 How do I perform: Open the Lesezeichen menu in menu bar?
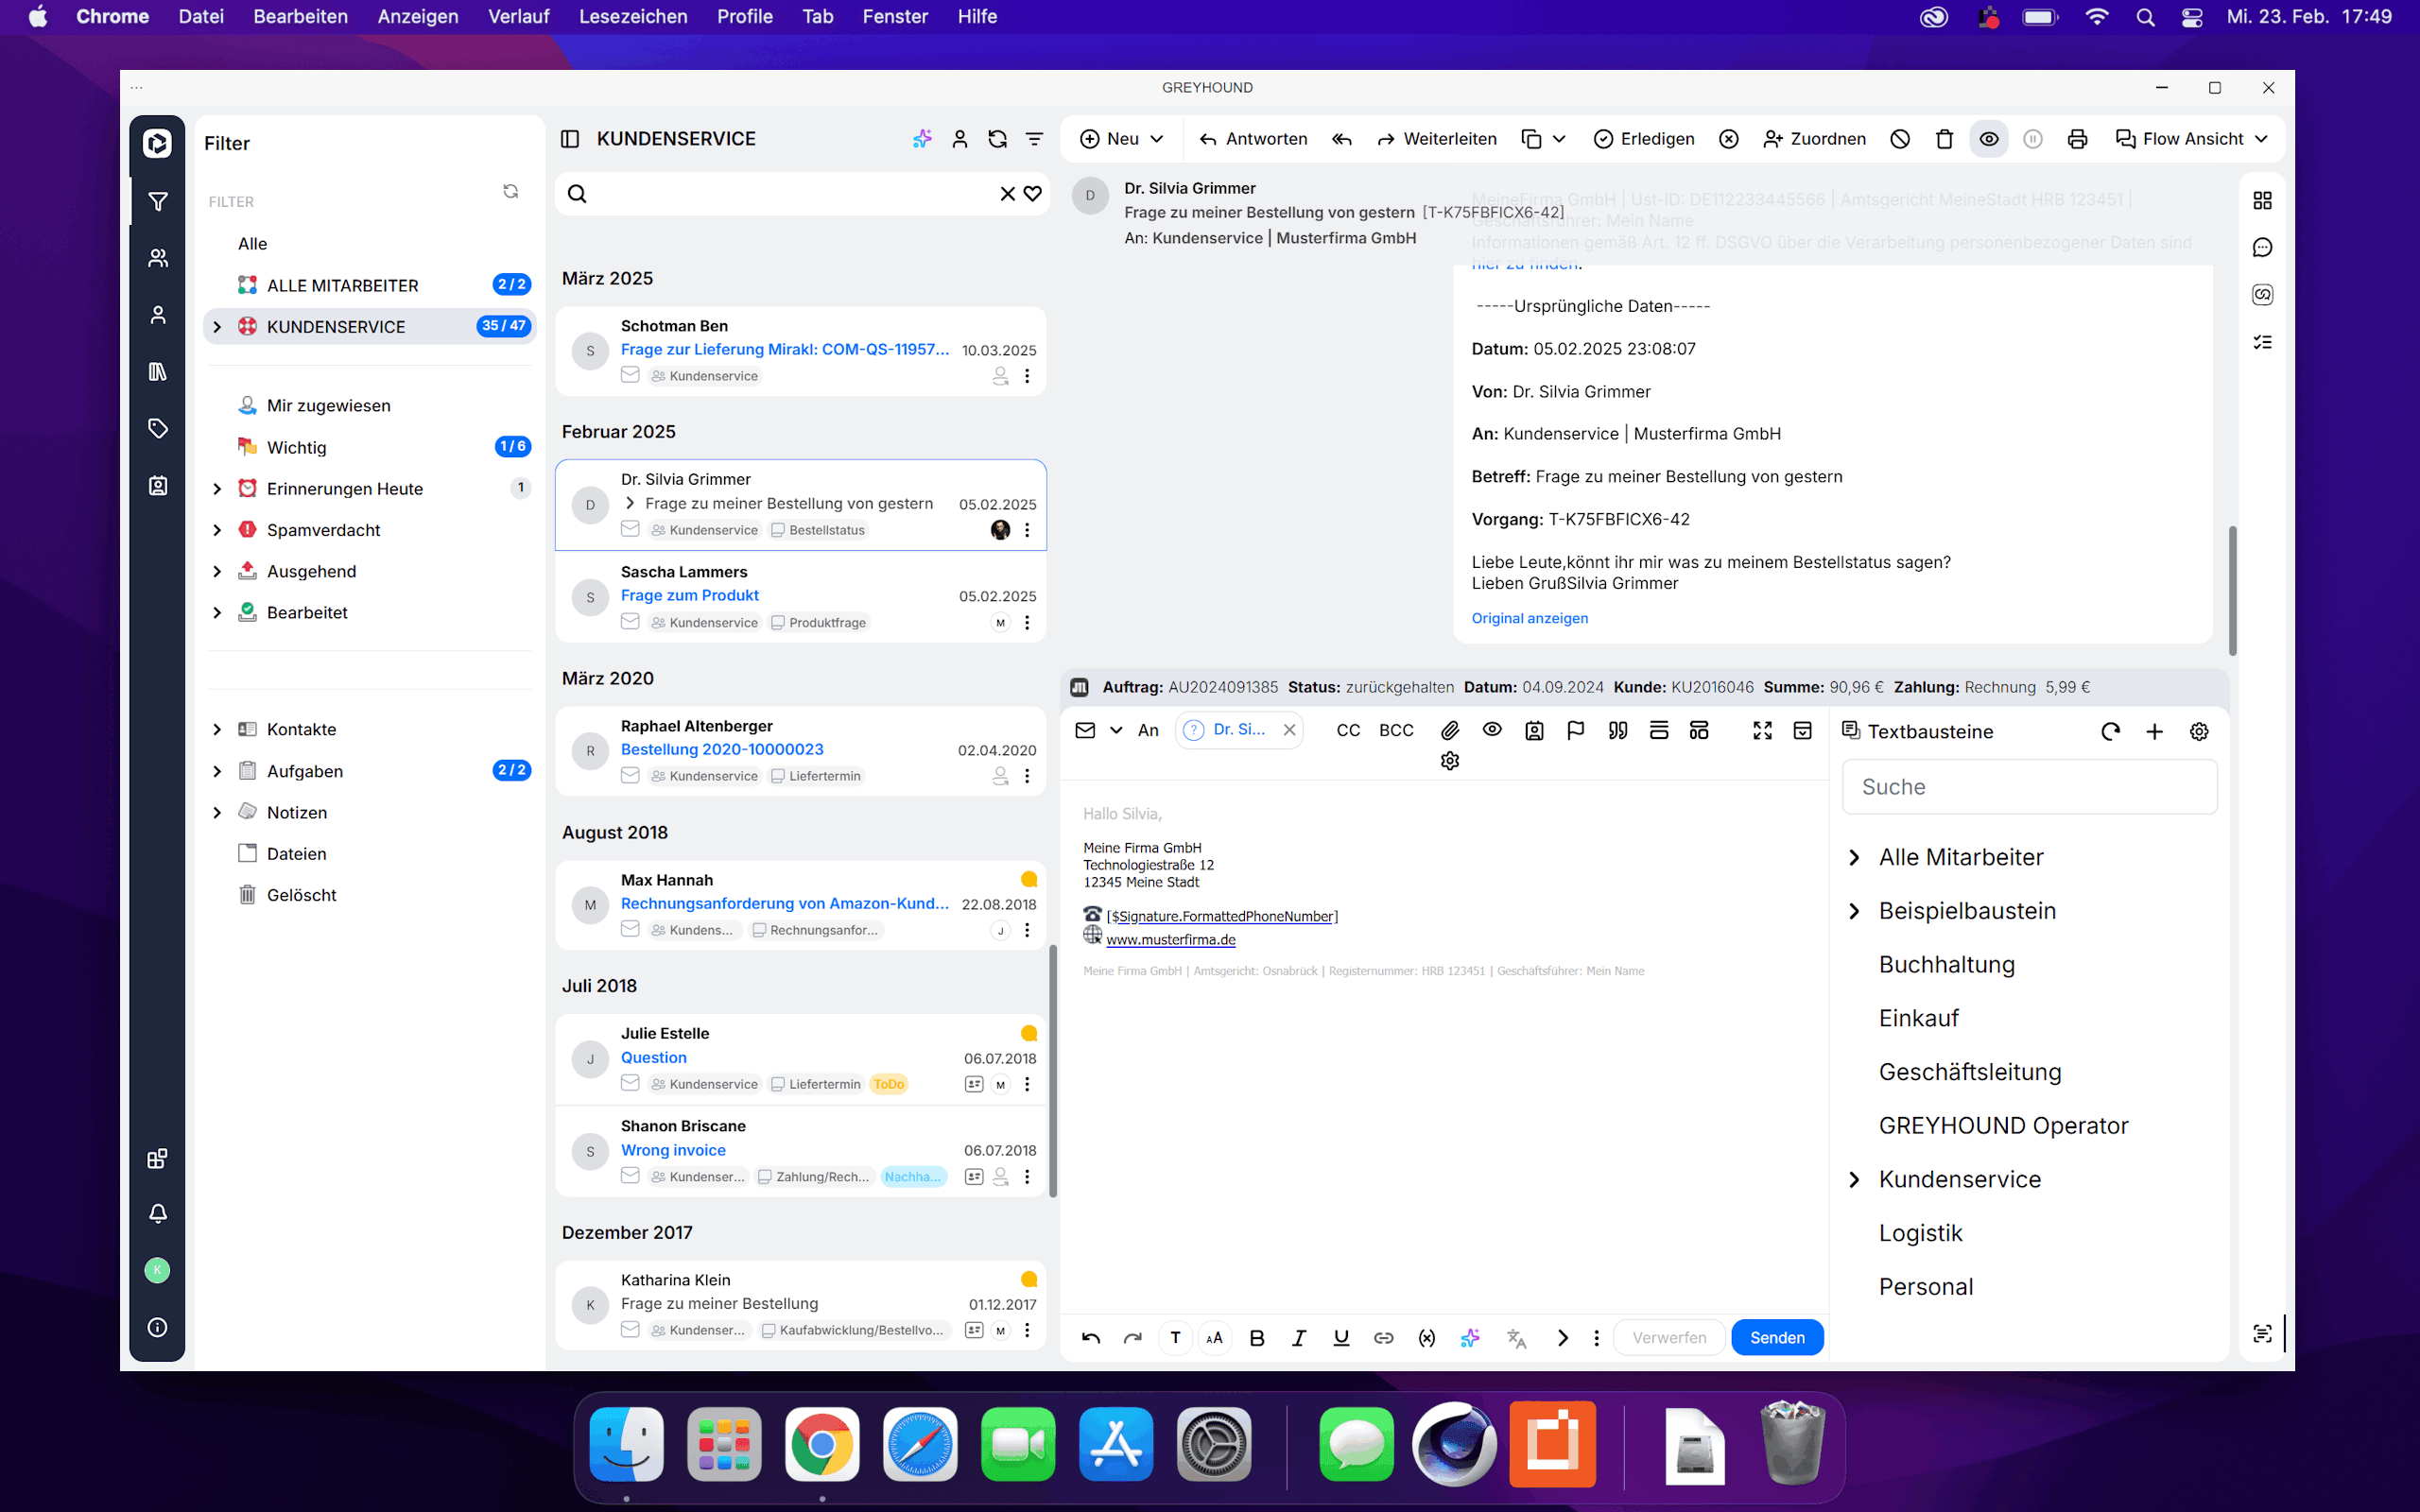(633, 17)
